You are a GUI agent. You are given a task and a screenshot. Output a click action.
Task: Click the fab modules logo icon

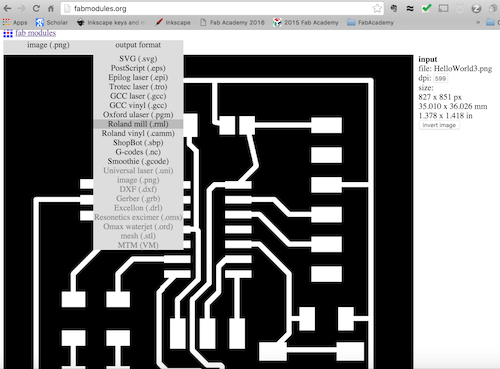pyautogui.click(x=8, y=33)
